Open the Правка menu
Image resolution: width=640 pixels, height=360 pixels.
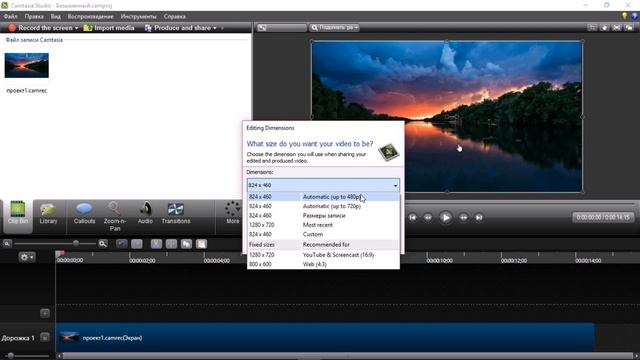click(x=34, y=16)
